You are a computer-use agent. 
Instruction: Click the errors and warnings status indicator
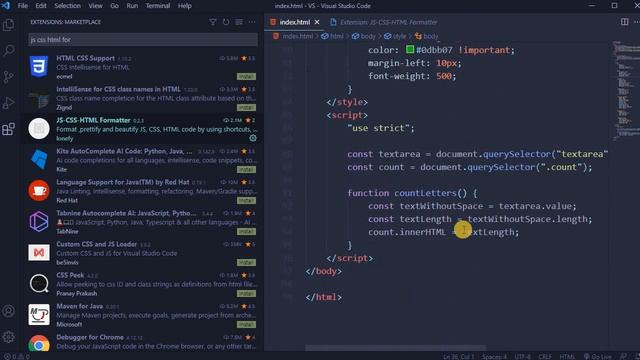[x=16, y=357]
